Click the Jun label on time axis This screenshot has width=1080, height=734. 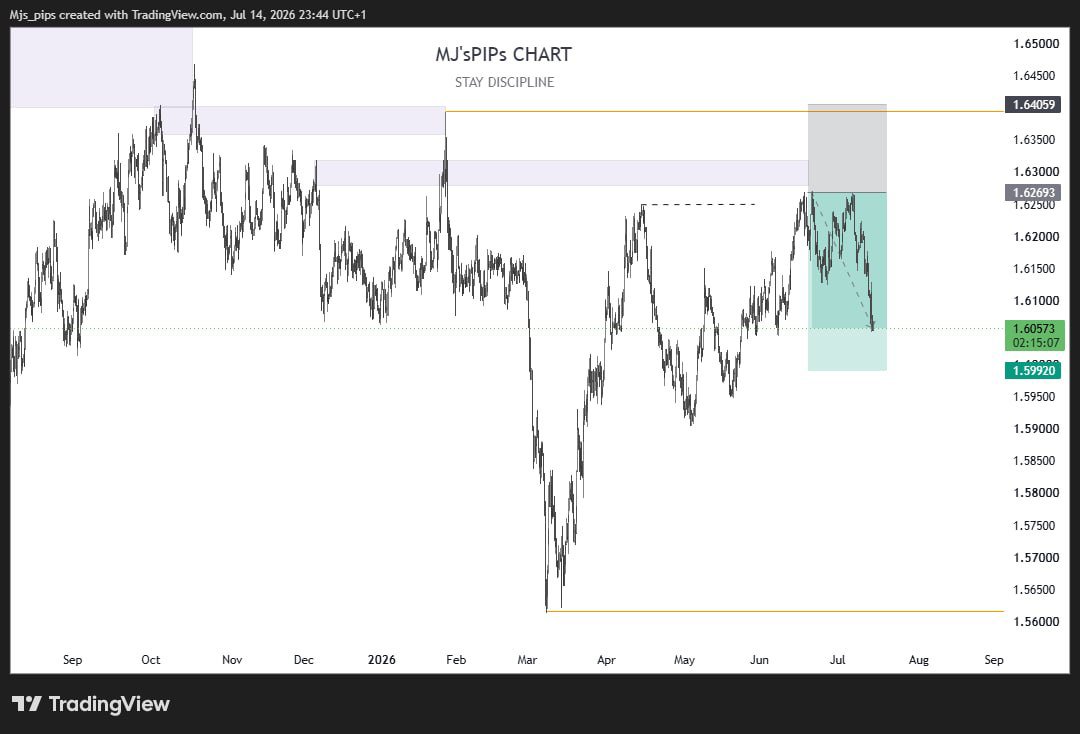[759, 660]
